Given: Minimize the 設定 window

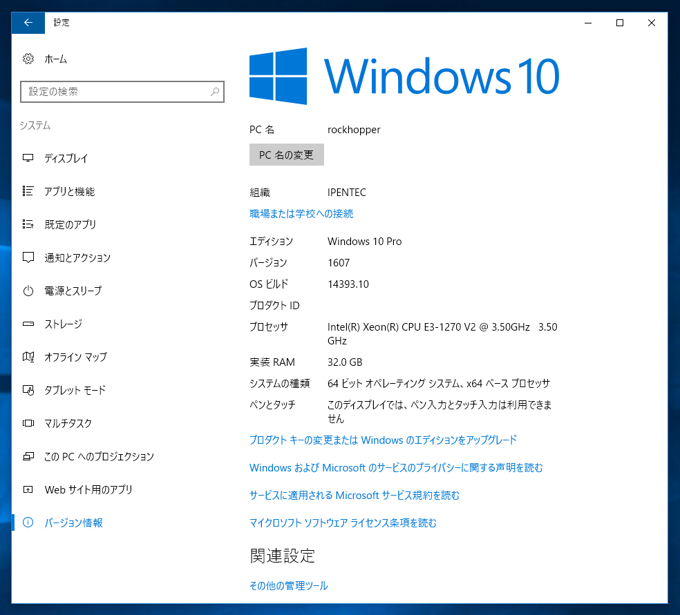Looking at the screenshot, I should (588, 23).
